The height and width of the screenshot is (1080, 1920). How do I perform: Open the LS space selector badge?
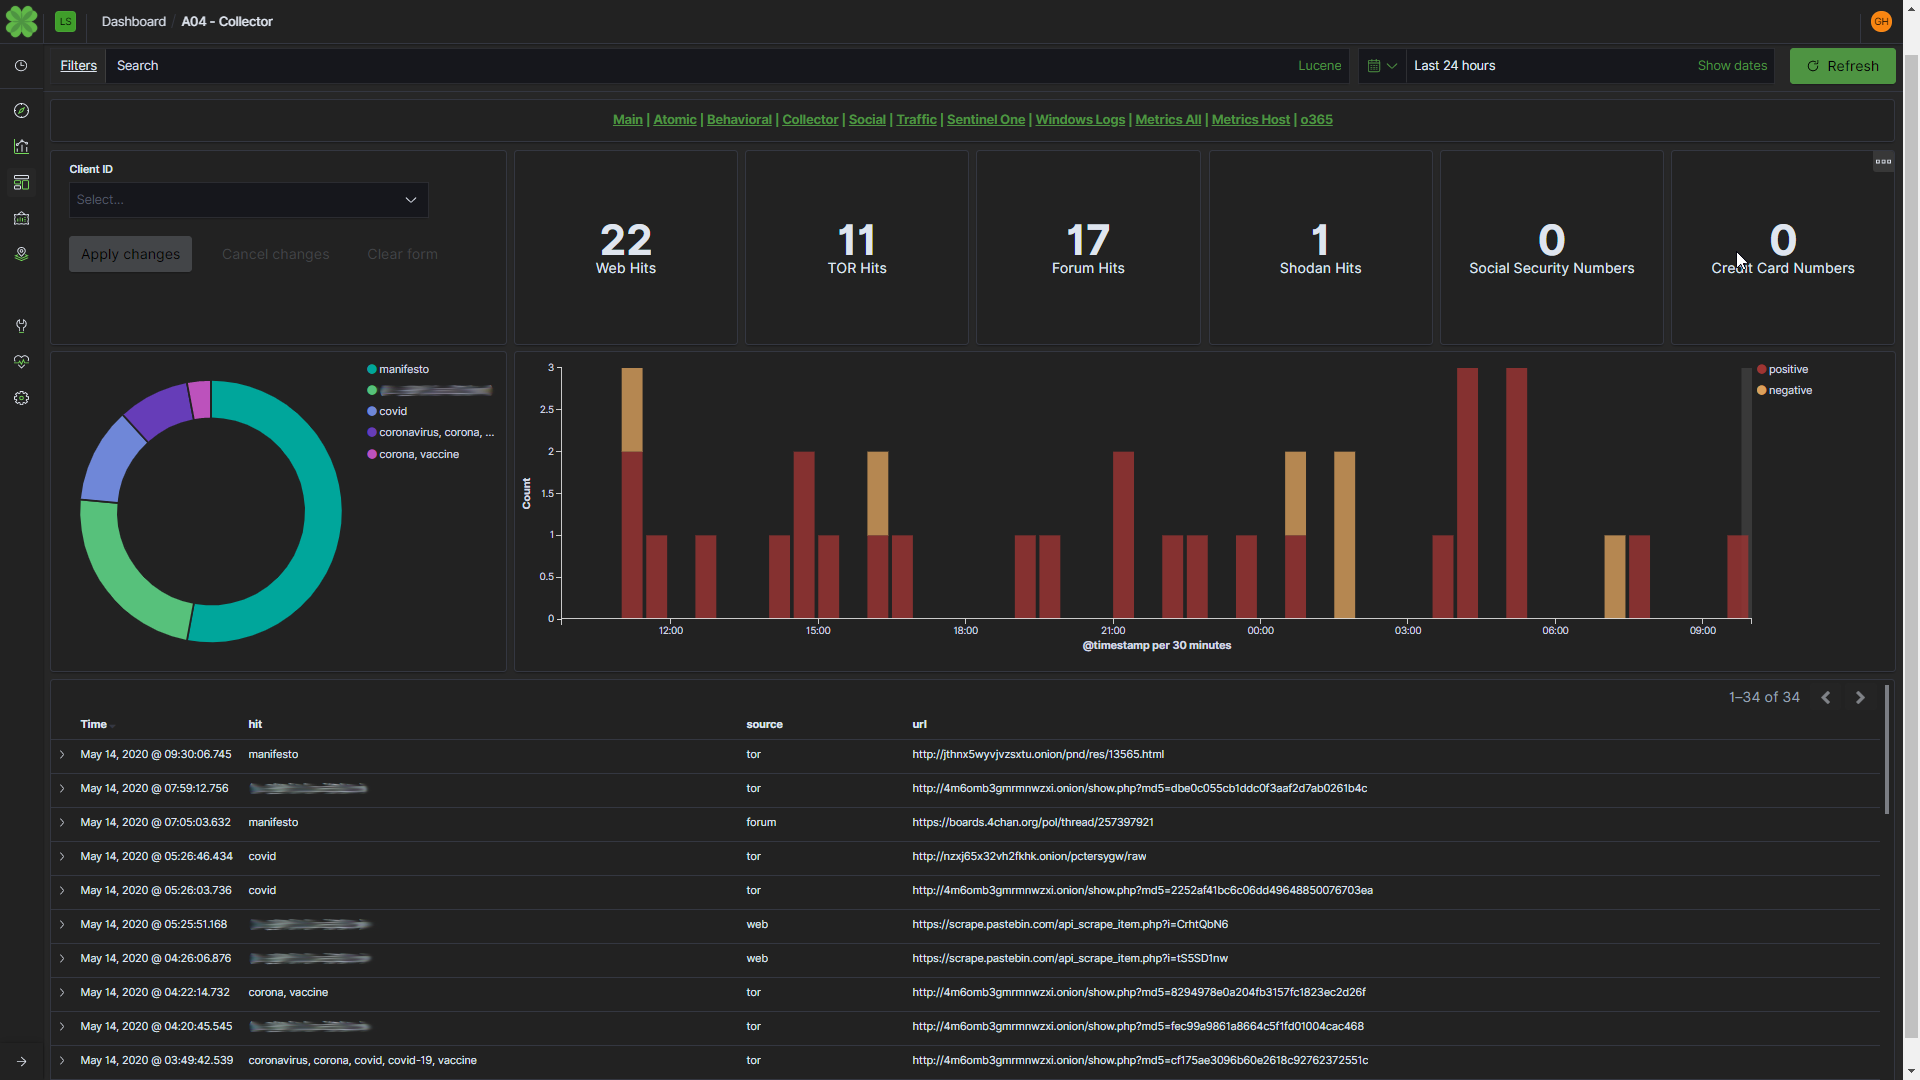point(65,21)
